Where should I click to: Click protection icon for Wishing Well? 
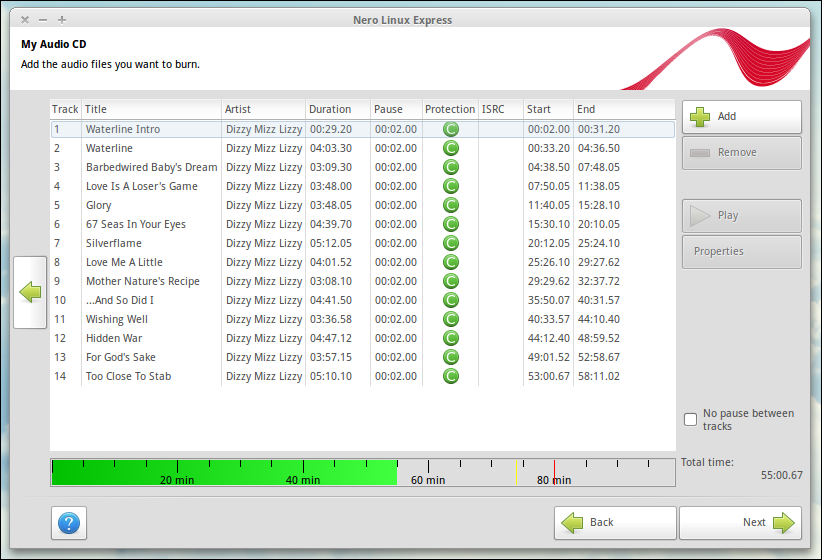point(450,319)
